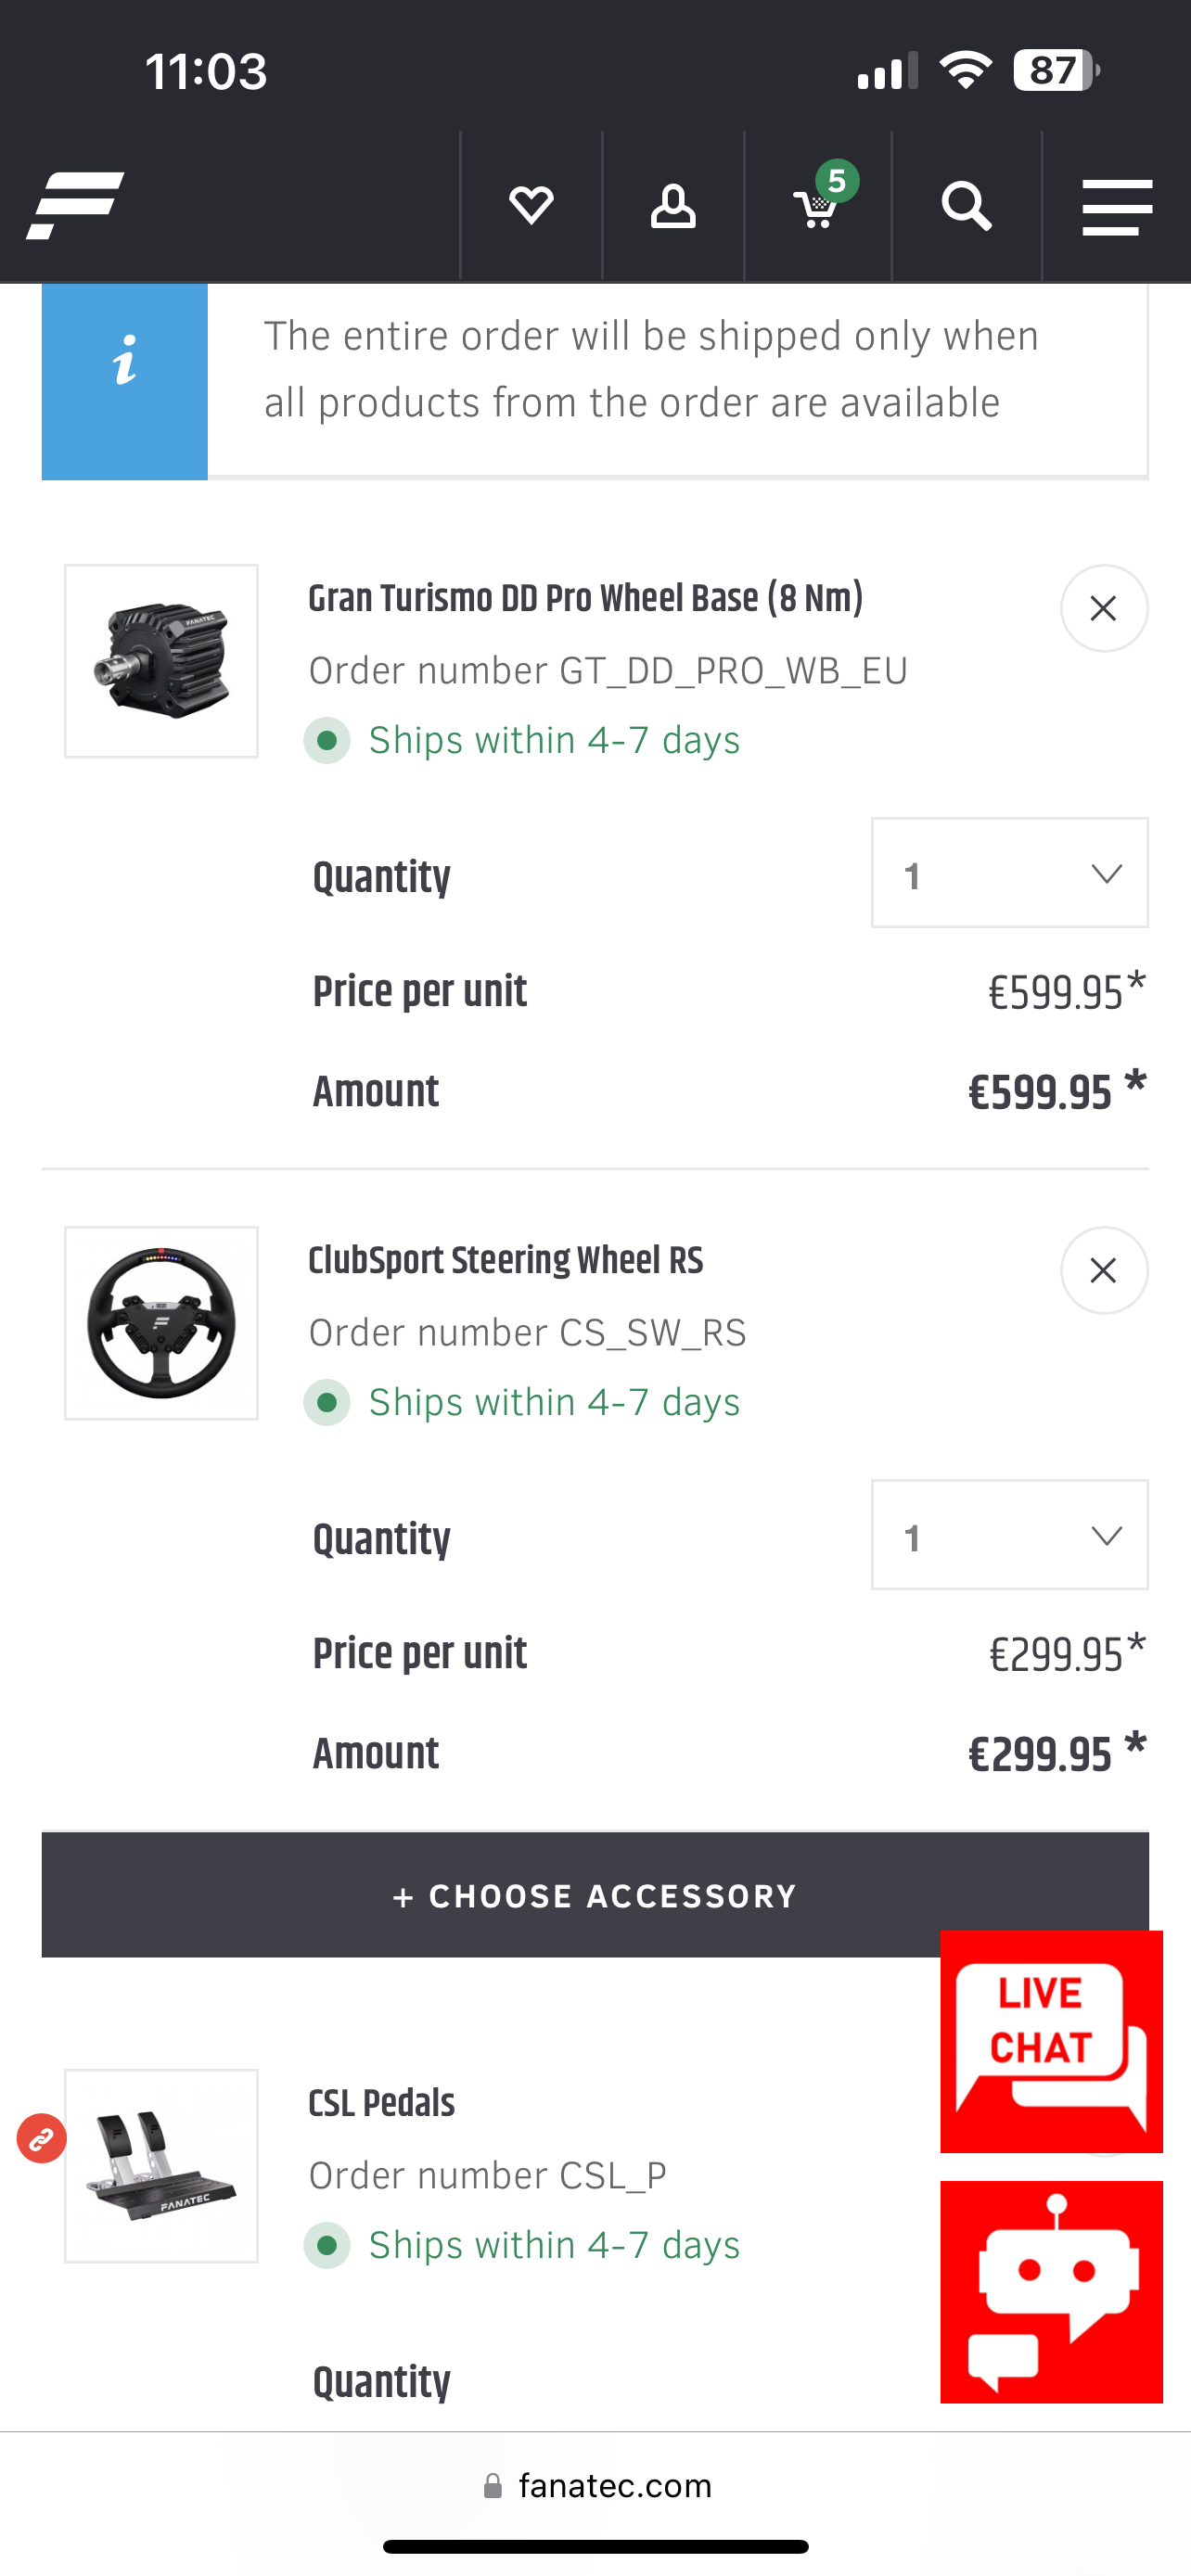Screen dimensions: 1191x2576
Task: Open quantity dropdown for Gran Turismo base
Action: (x=1009, y=873)
